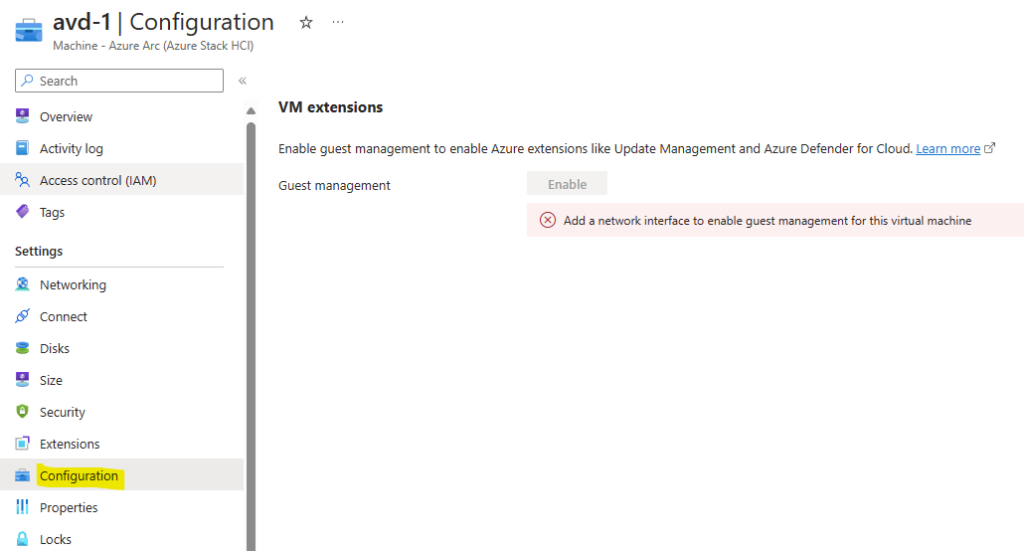Image resolution: width=1024 pixels, height=551 pixels.
Task: Click the Overview monitor icon
Action: pos(22,116)
